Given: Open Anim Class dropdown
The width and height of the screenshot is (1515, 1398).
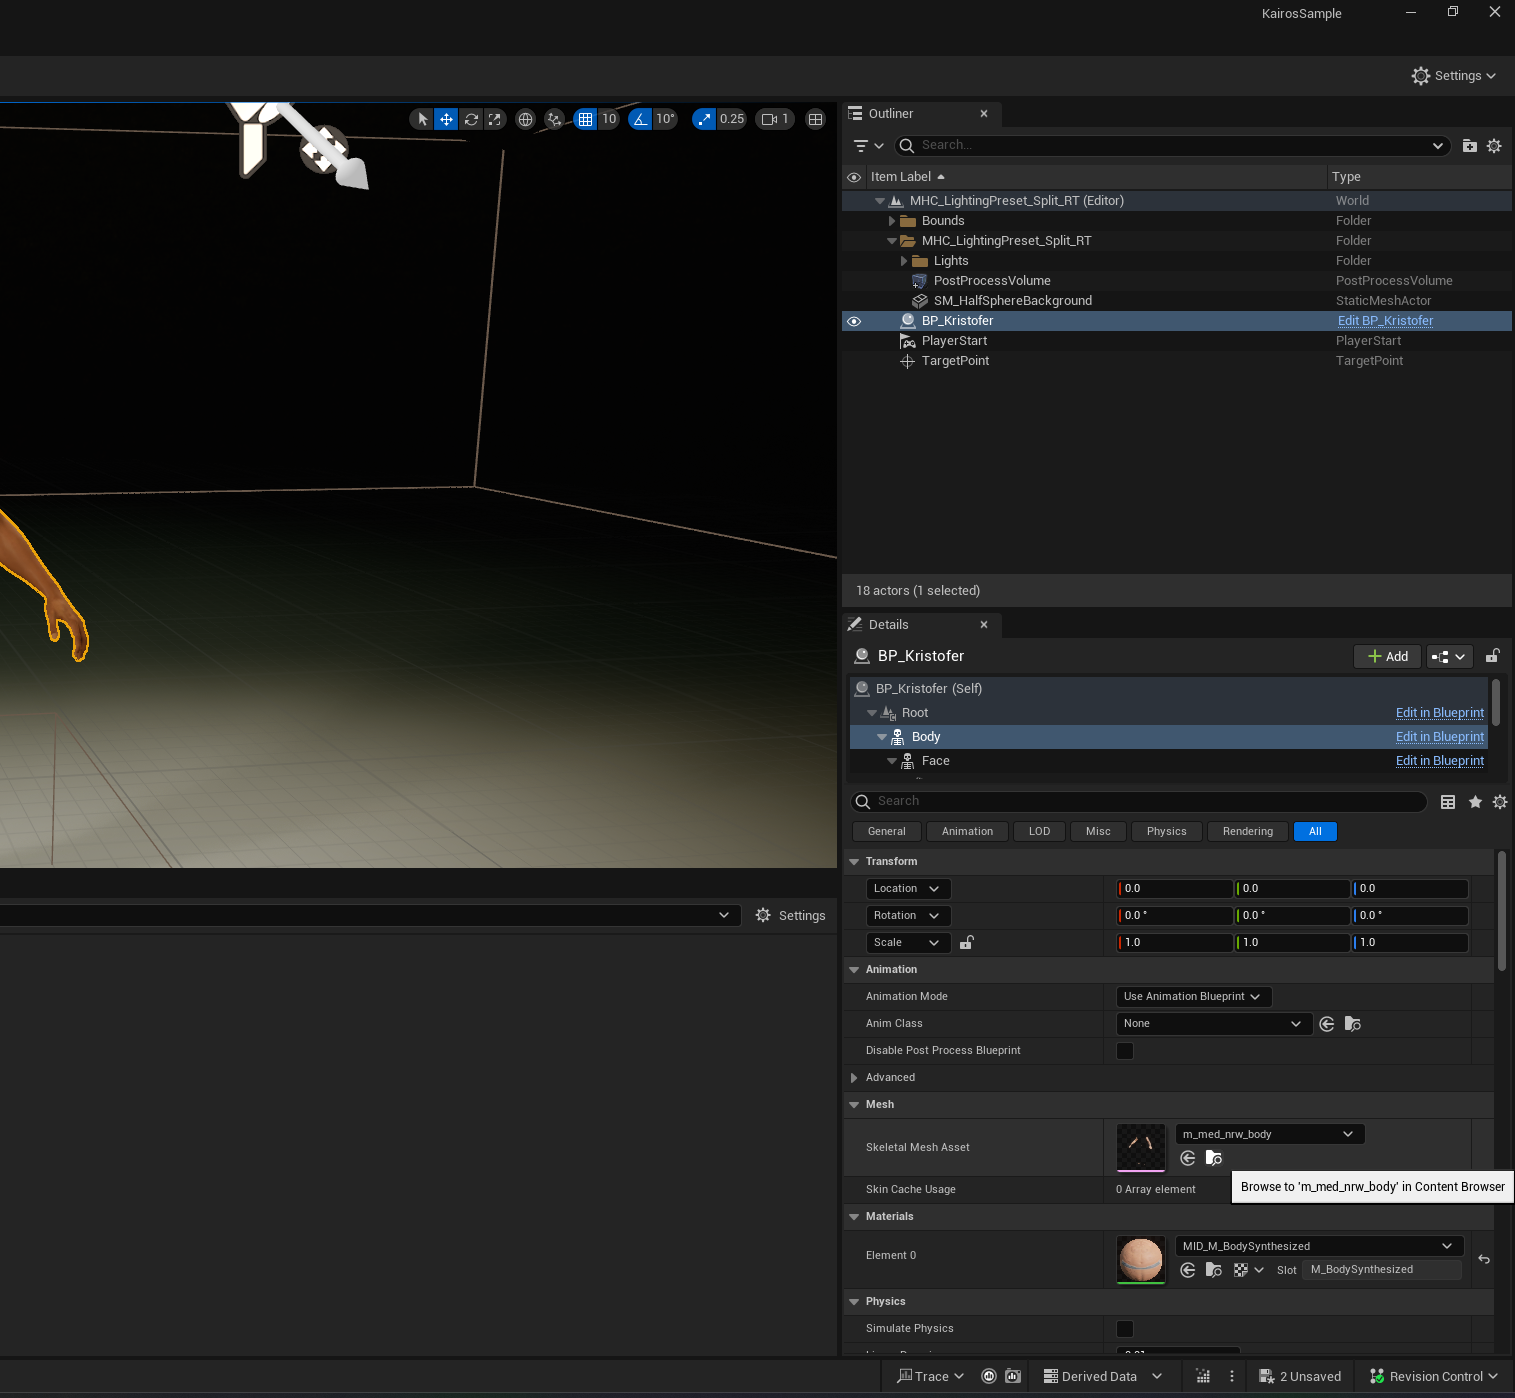Looking at the screenshot, I should [x=1213, y=1024].
